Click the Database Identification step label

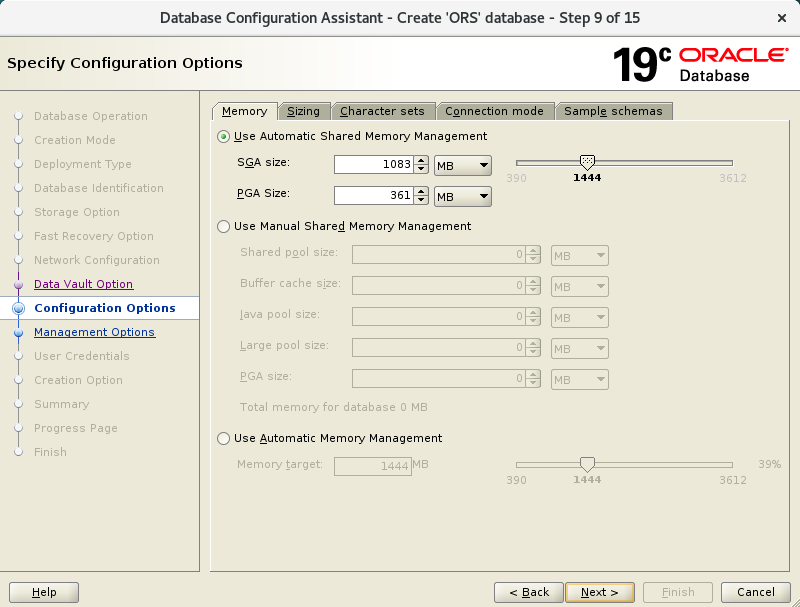click(99, 188)
